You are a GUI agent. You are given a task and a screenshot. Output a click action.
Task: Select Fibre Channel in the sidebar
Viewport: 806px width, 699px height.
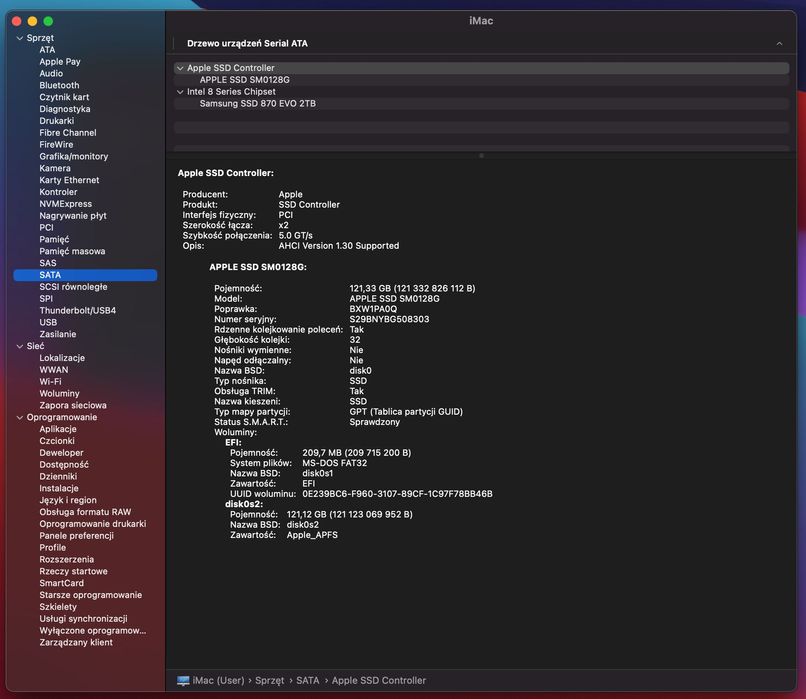[x=68, y=133]
